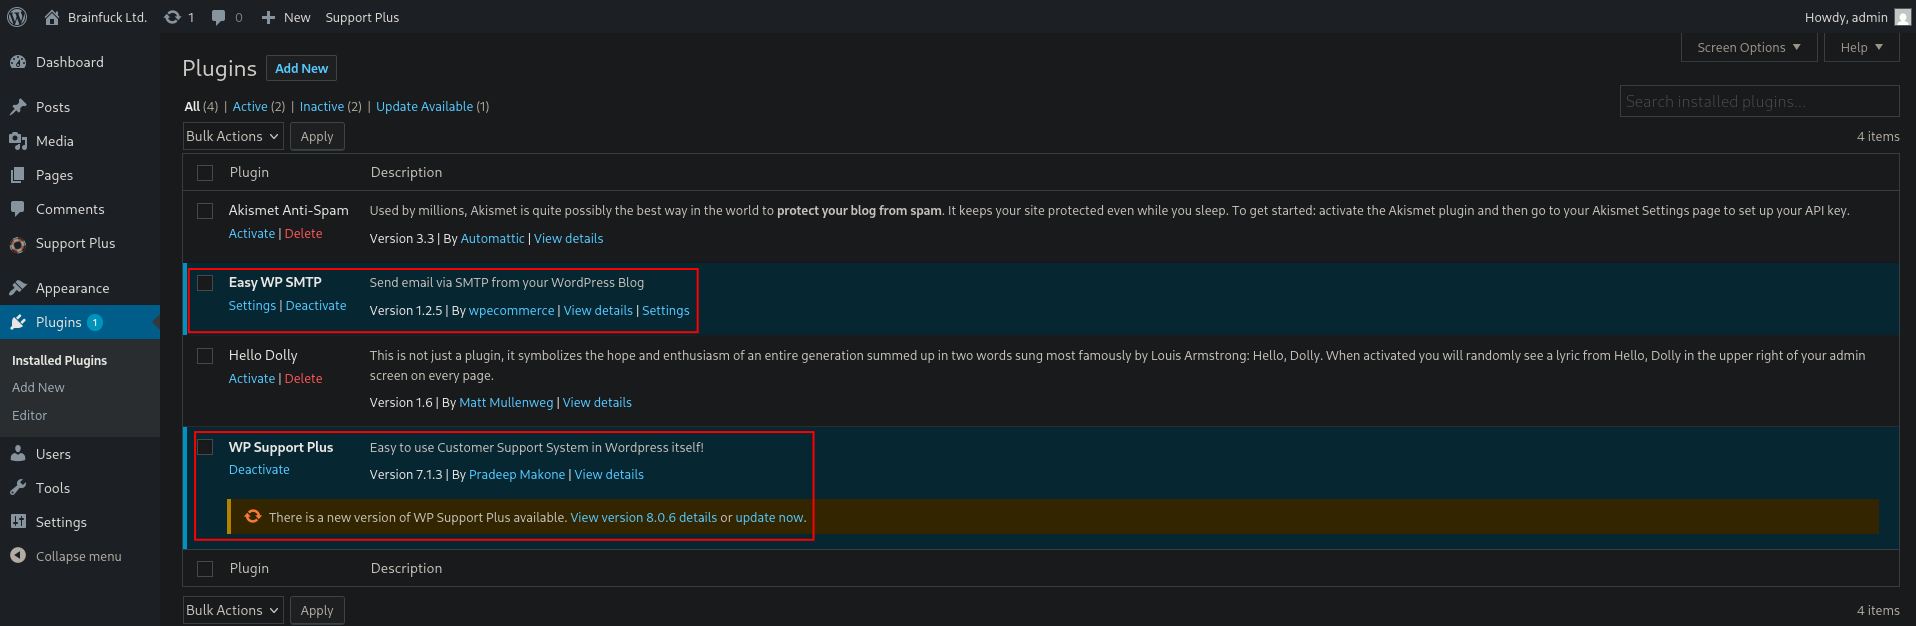Open the top Bulk Actions dropdown
This screenshot has height=626, width=1916.
[x=233, y=136]
